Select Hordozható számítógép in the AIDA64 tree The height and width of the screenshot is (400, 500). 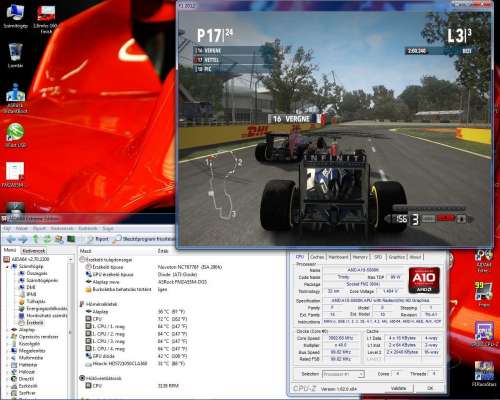tap(43, 315)
